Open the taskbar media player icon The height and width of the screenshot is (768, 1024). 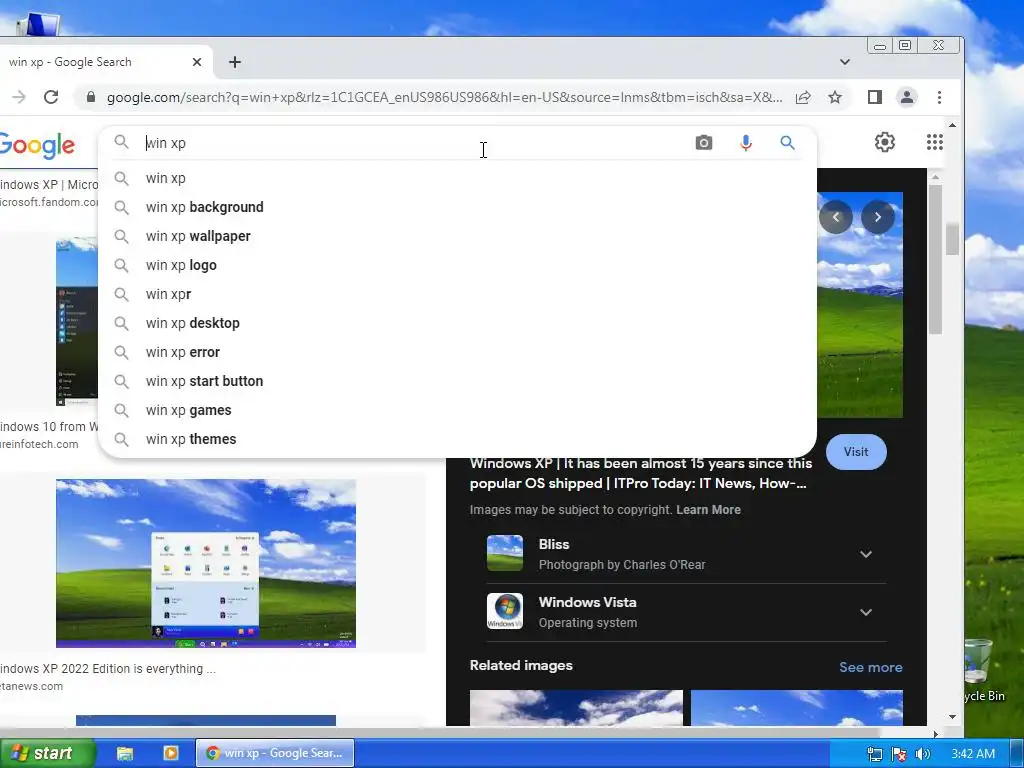[170, 753]
